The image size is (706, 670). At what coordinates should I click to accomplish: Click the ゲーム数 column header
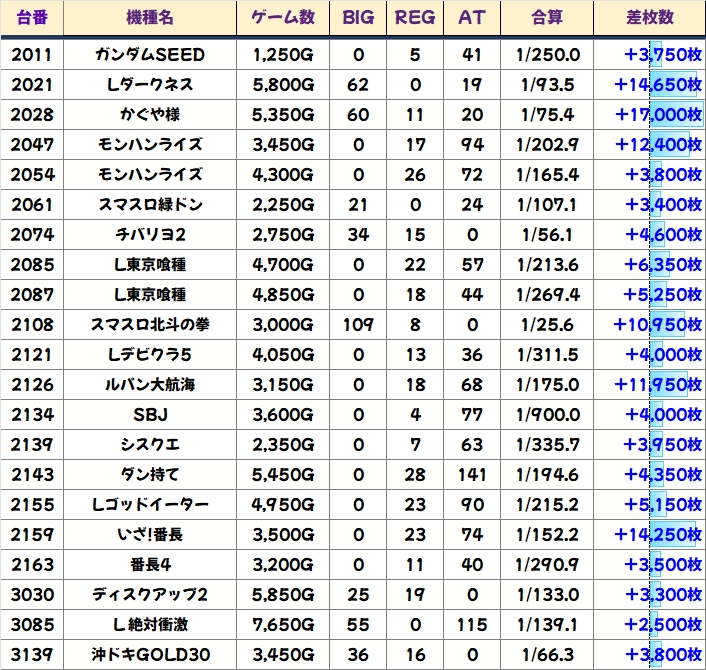283,18
